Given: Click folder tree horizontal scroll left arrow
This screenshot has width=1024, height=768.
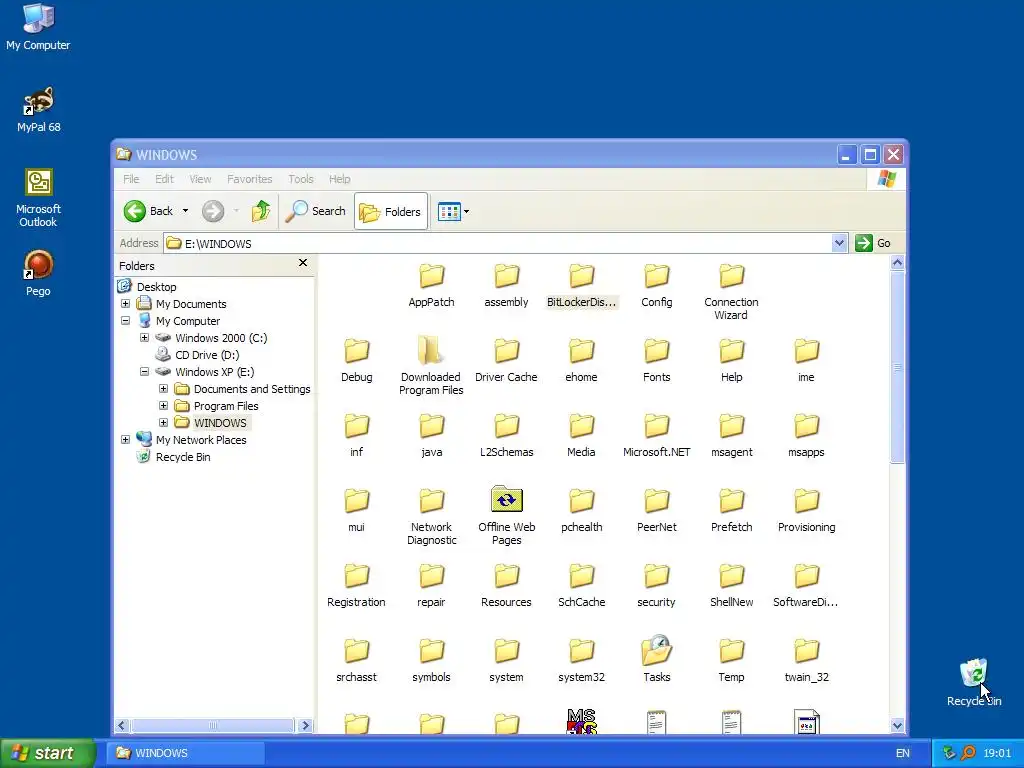Looking at the screenshot, I should pyautogui.click(x=122, y=726).
